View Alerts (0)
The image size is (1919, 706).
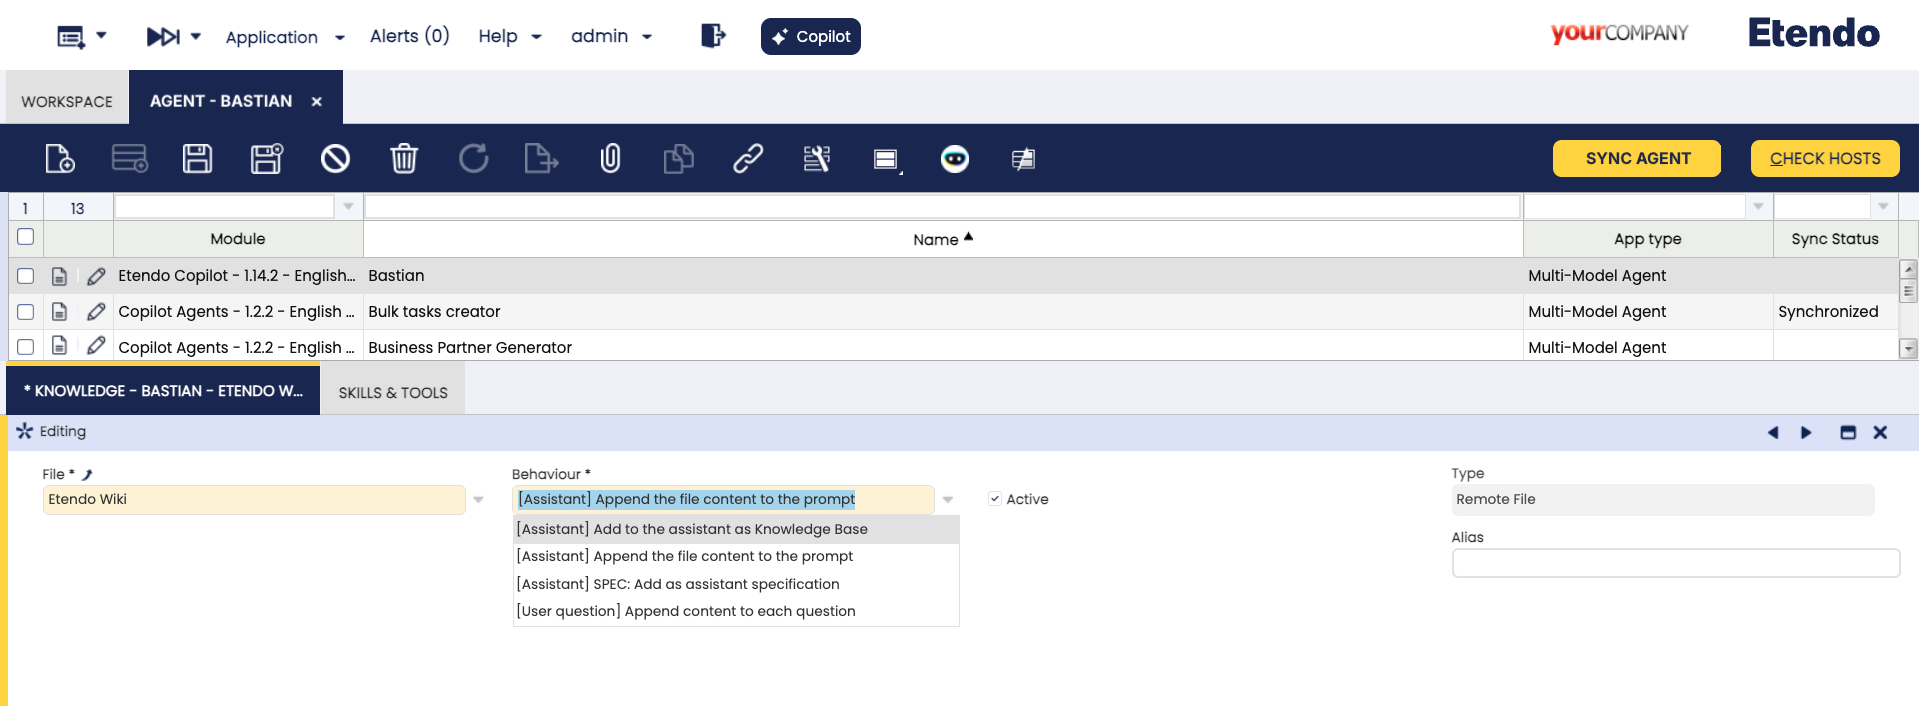tap(410, 36)
